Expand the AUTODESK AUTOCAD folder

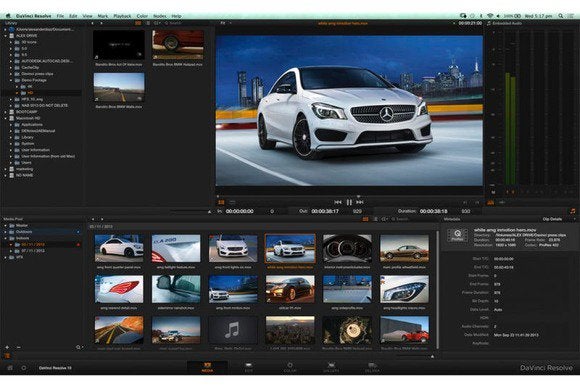click(11, 61)
